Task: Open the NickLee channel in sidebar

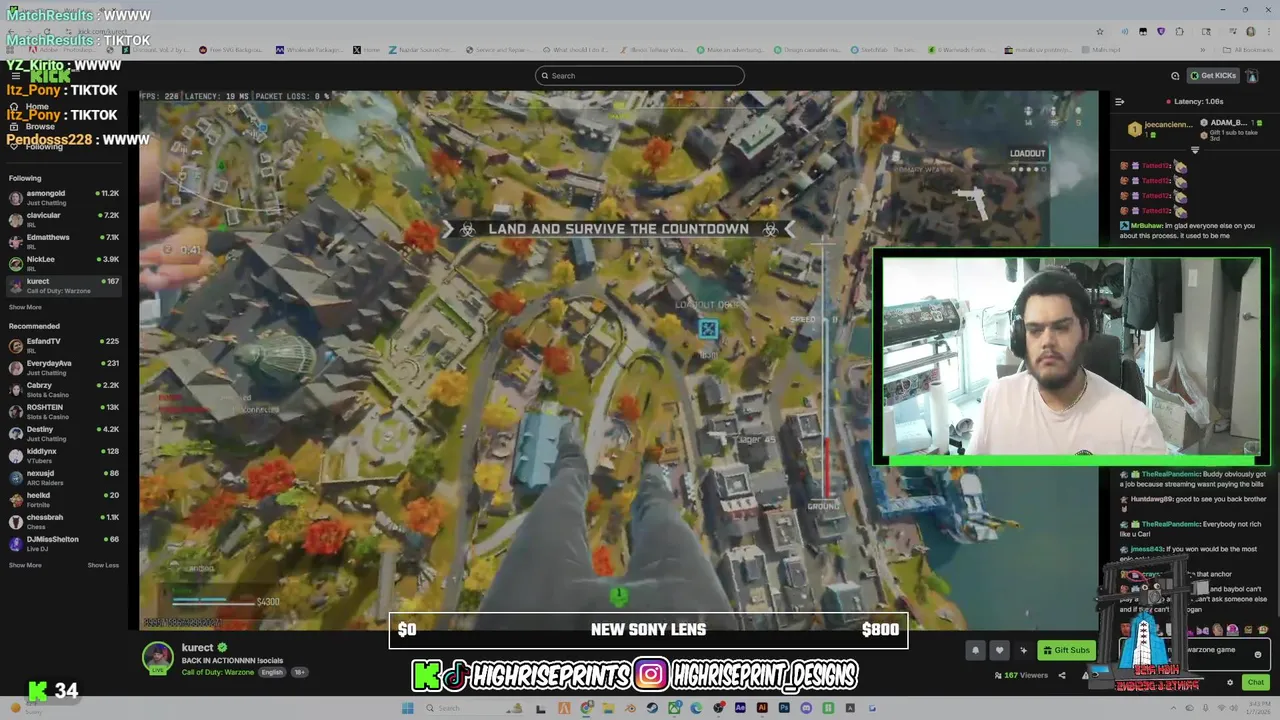Action: pyautogui.click(x=64, y=263)
